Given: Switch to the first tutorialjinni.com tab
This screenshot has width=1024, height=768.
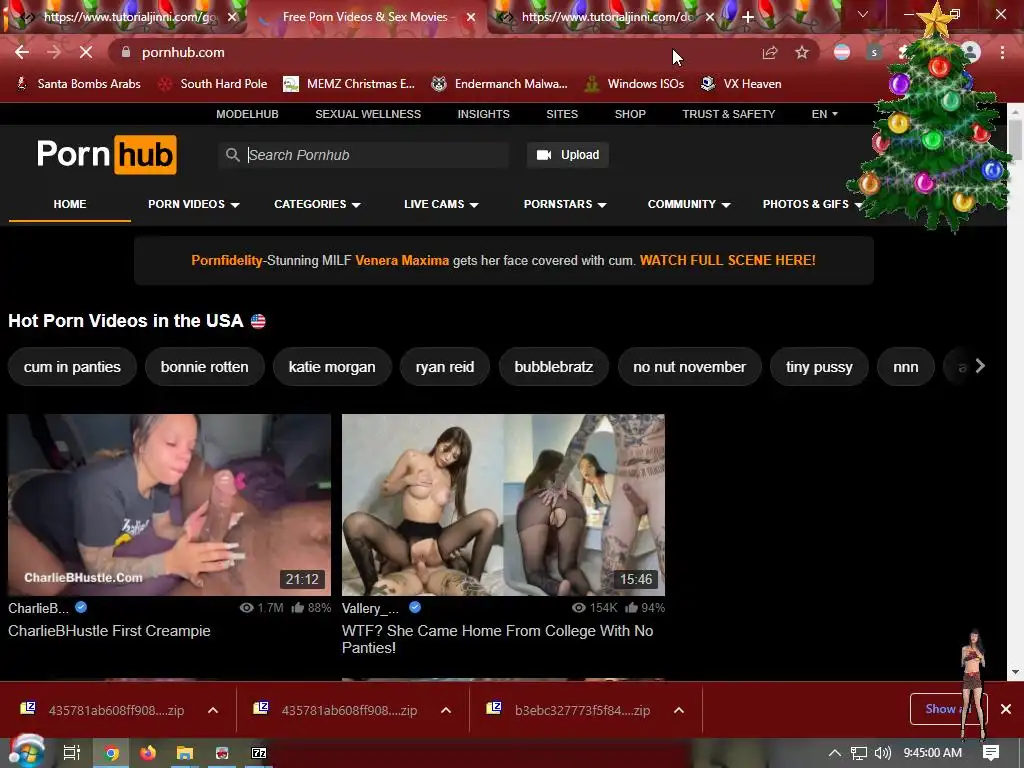Looking at the screenshot, I should (129, 17).
